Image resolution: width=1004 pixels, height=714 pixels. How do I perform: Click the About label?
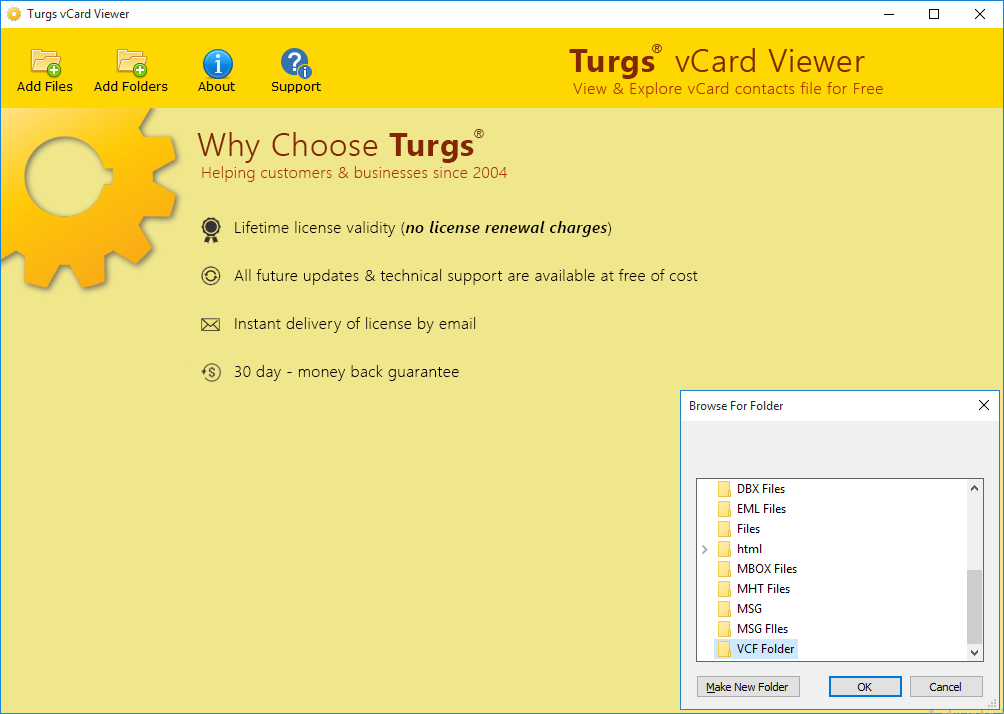tap(216, 86)
